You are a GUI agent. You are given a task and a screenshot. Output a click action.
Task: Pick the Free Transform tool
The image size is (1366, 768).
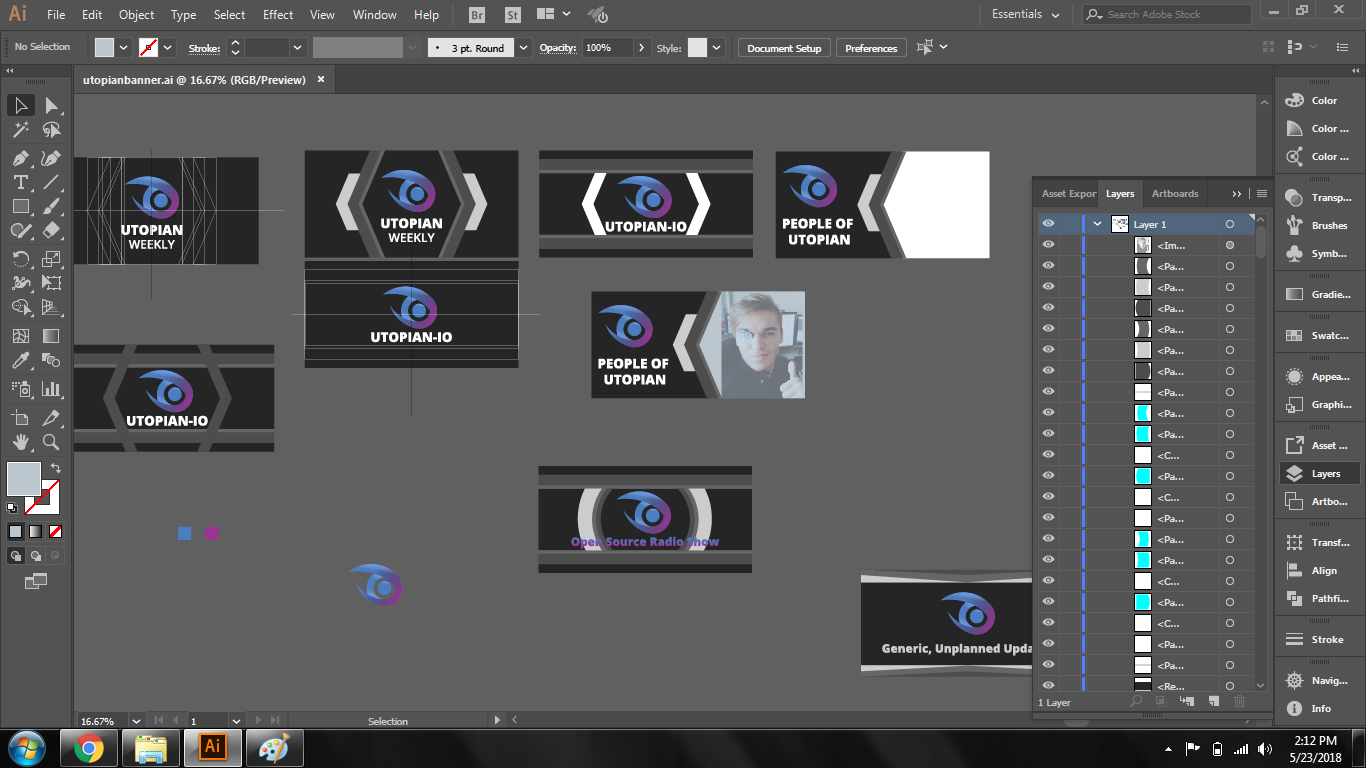(51, 282)
